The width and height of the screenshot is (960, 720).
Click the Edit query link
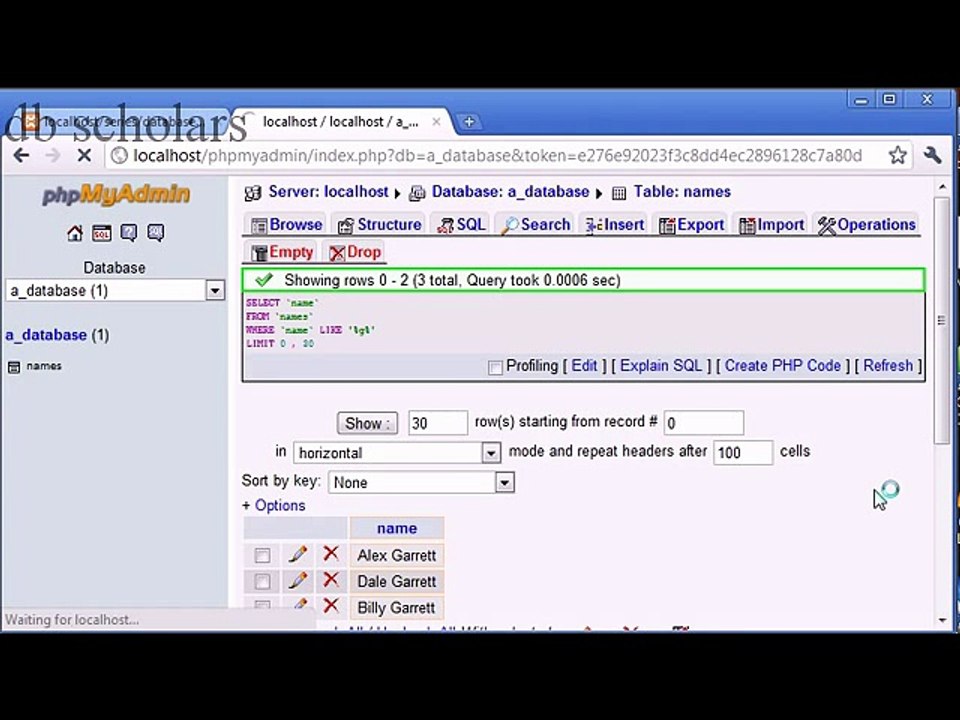tap(584, 366)
